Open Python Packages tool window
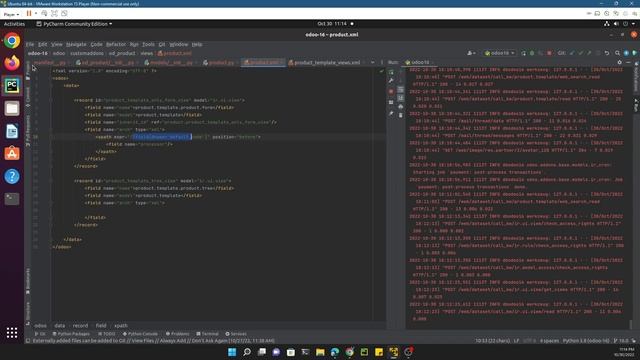 pyautogui.click(x=71, y=334)
